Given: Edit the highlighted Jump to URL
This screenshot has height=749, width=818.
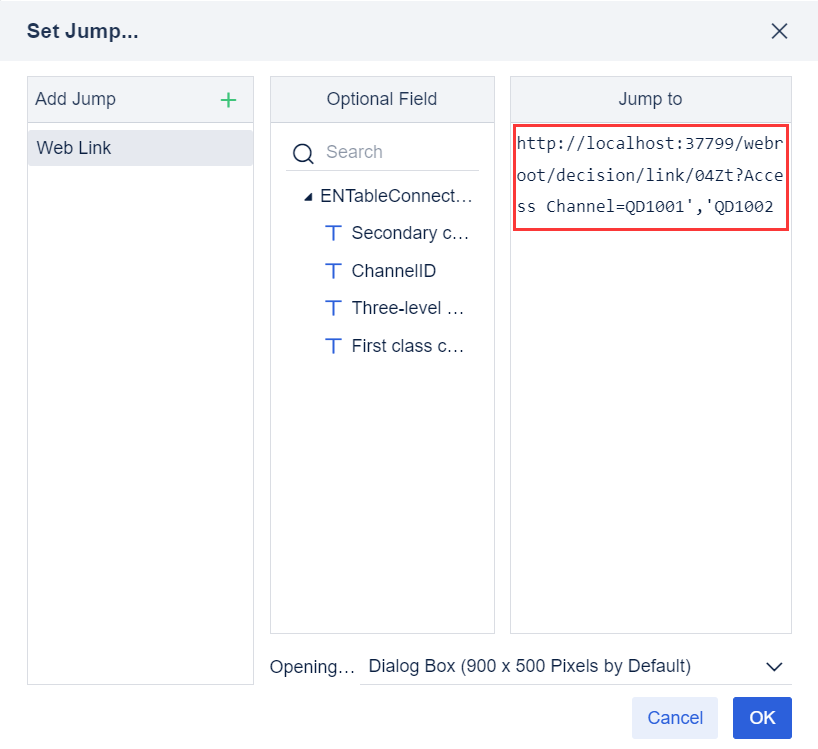Looking at the screenshot, I should click(649, 175).
